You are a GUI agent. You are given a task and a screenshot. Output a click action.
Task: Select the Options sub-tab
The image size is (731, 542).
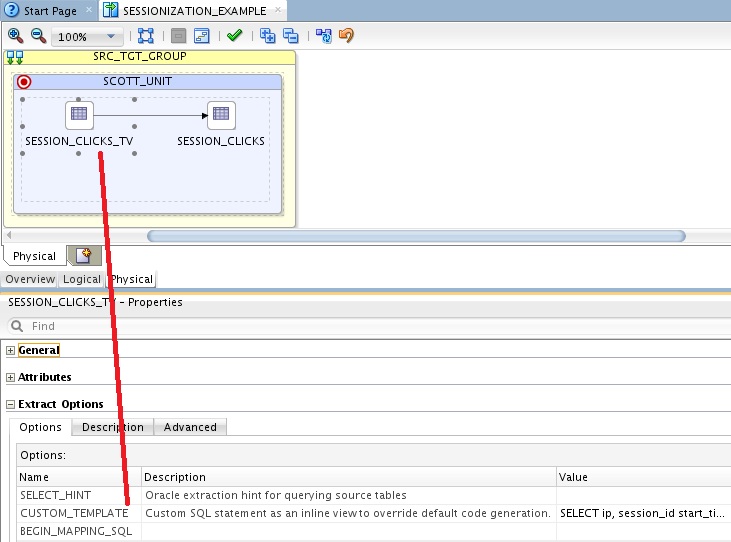[x=41, y=427]
